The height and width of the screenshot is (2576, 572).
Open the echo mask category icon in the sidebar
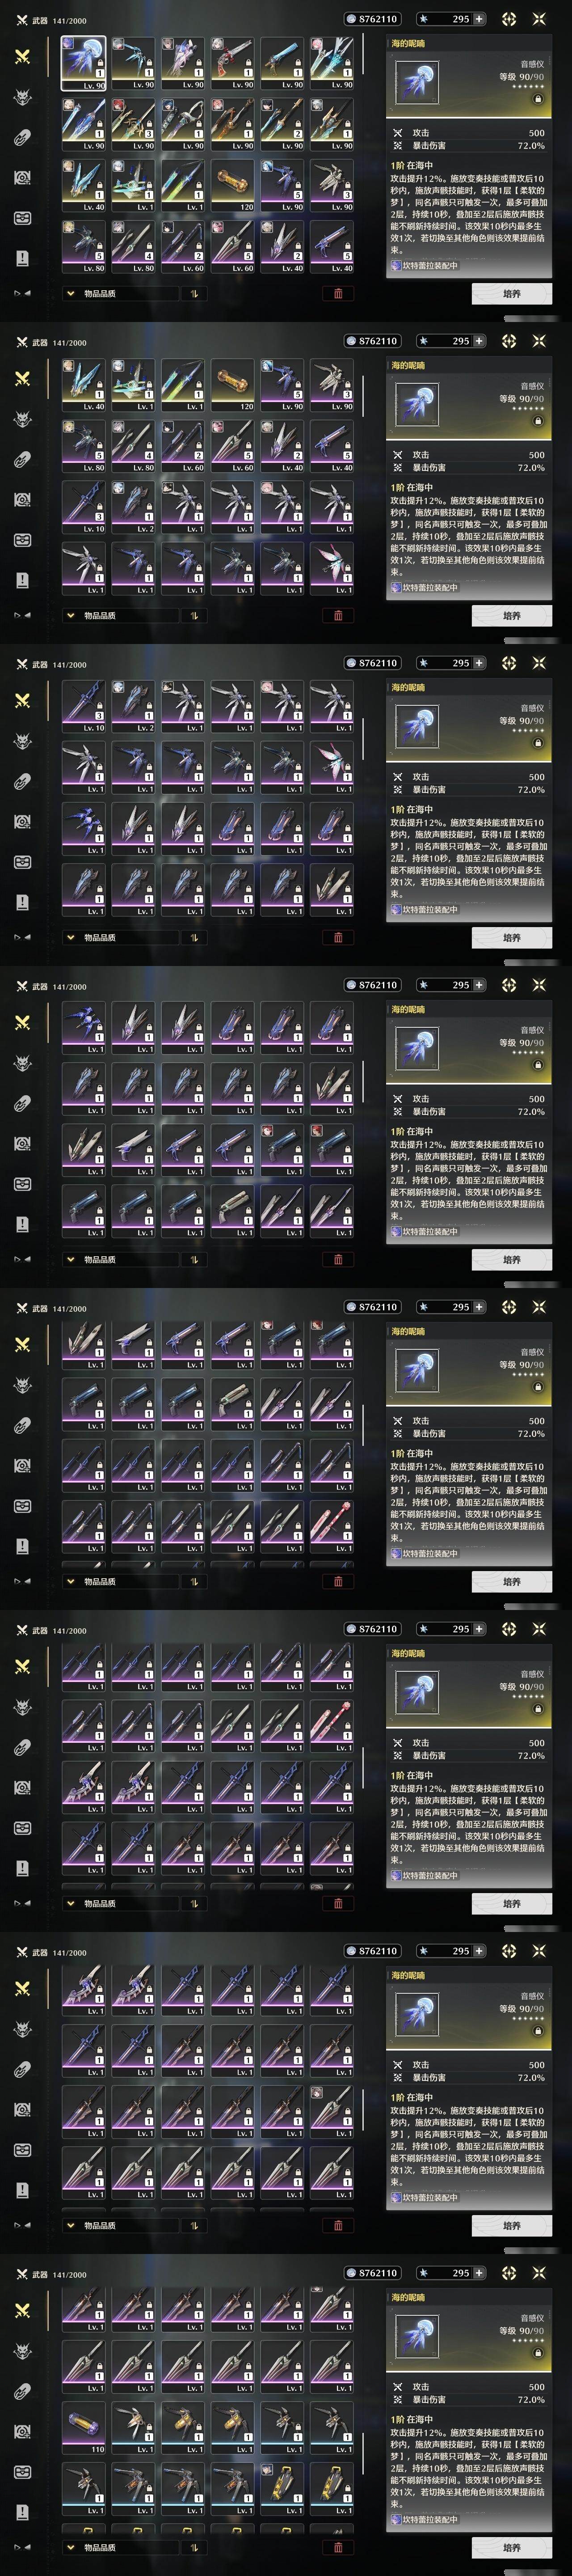coord(22,97)
